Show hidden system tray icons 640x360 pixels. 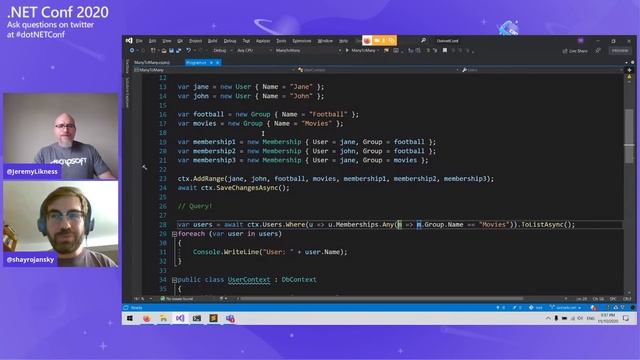point(548,318)
